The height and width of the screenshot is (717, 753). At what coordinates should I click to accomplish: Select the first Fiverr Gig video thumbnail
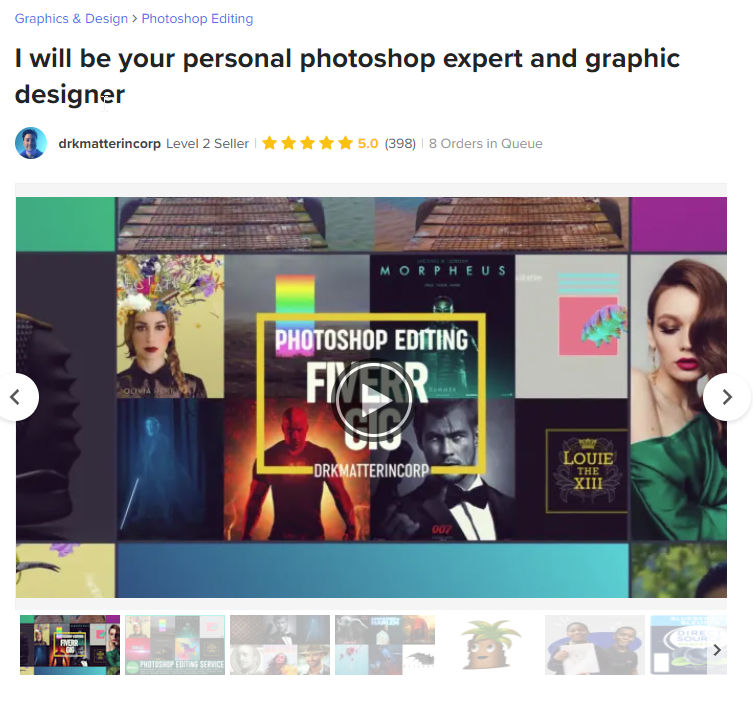(70, 645)
